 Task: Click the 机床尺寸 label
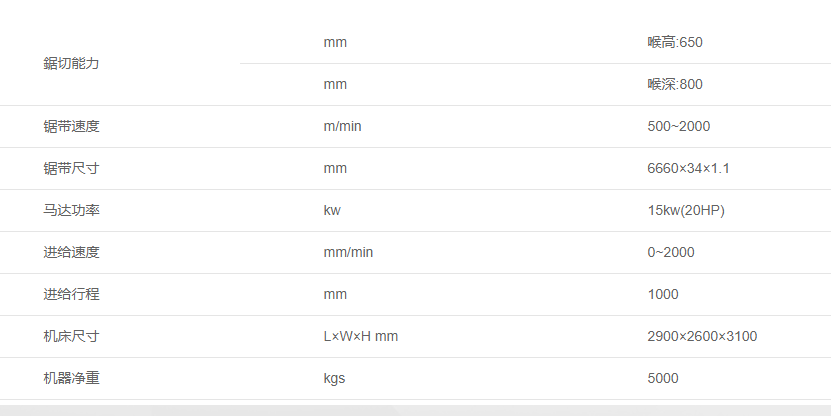71,336
